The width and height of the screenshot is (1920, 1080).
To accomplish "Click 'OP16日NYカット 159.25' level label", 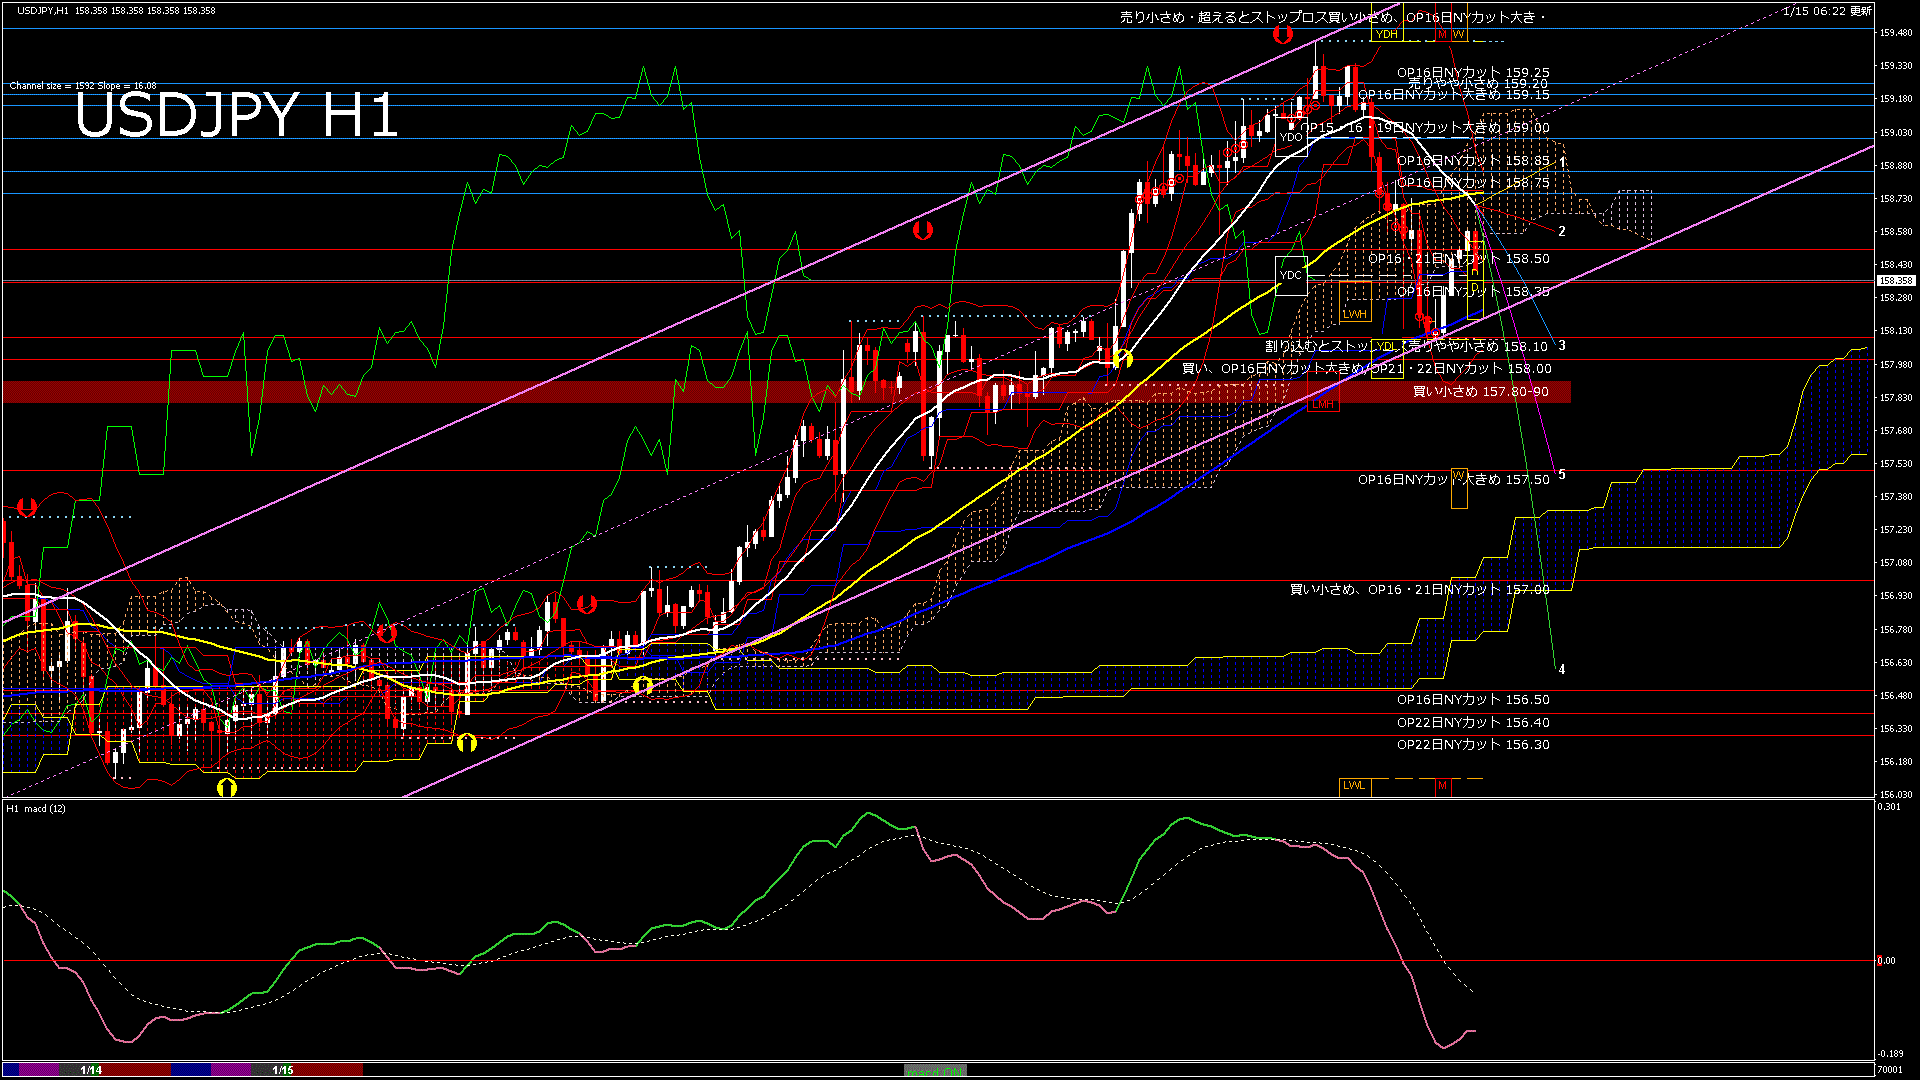I will (x=1472, y=73).
